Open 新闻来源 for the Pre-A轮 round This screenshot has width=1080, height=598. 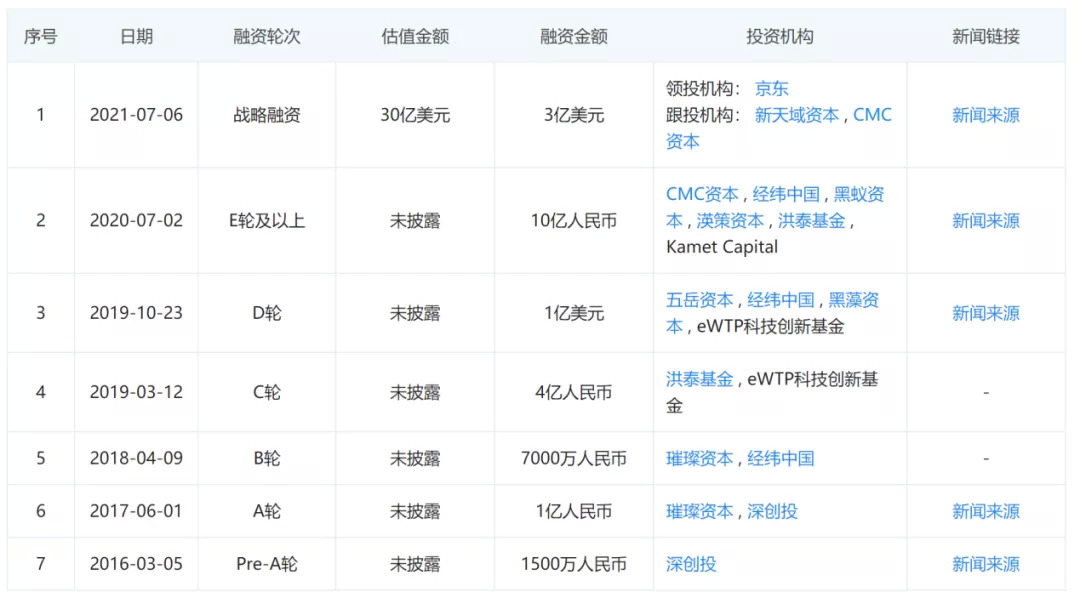[x=985, y=564]
